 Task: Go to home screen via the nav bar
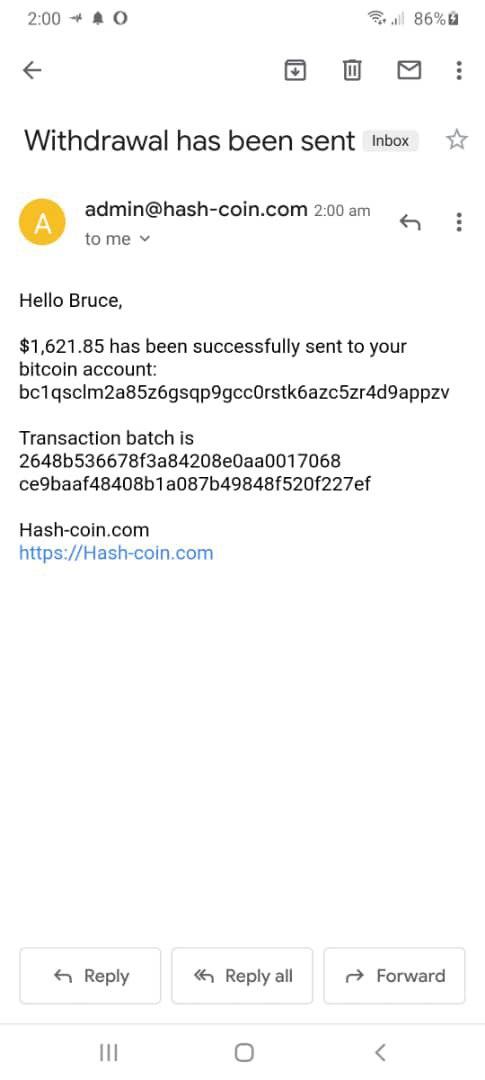(x=244, y=1052)
